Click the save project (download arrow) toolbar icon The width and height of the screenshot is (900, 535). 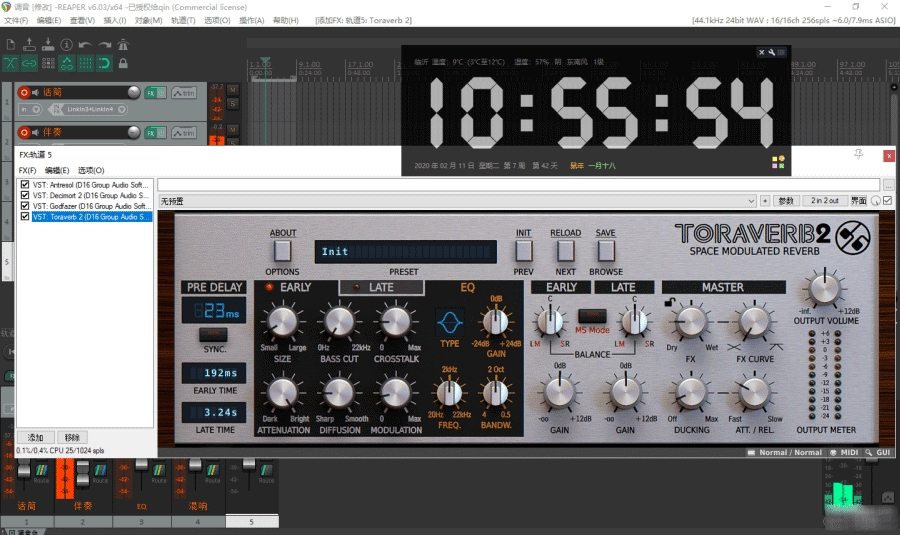(x=48, y=45)
